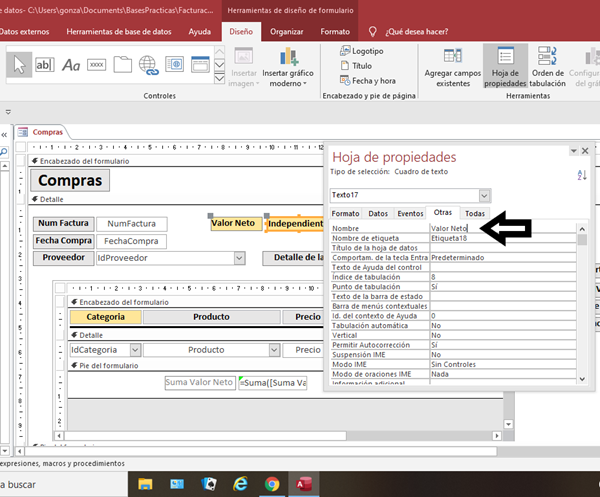Open the IdProveedor combo box arrow
This screenshot has height=497, width=600.
click(x=239, y=258)
